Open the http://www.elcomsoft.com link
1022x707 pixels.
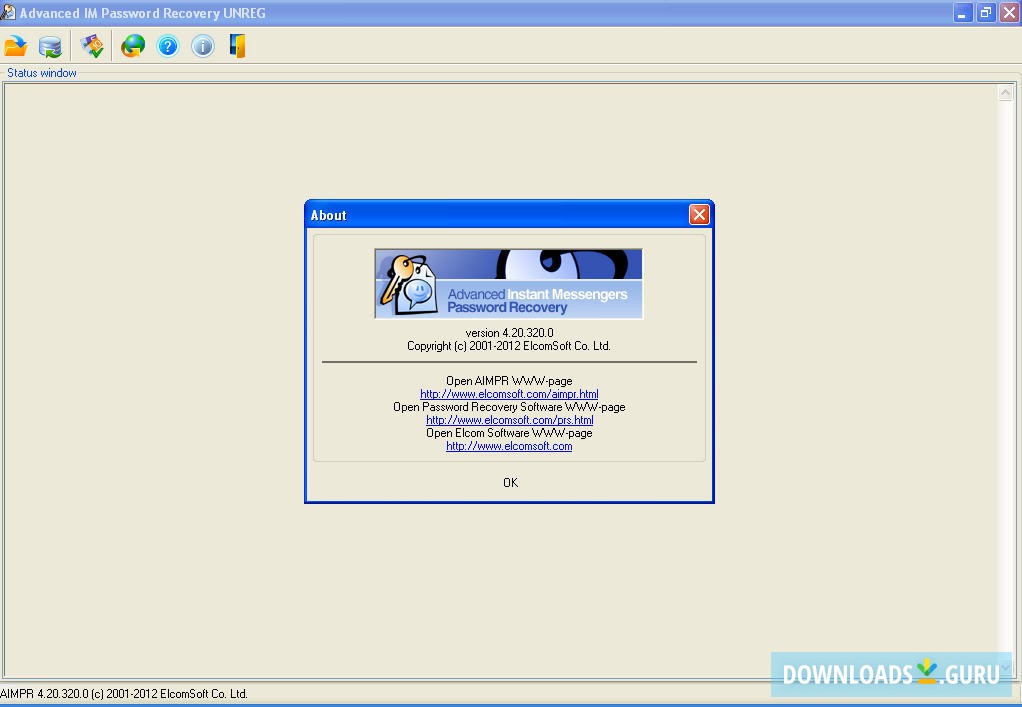click(x=509, y=446)
